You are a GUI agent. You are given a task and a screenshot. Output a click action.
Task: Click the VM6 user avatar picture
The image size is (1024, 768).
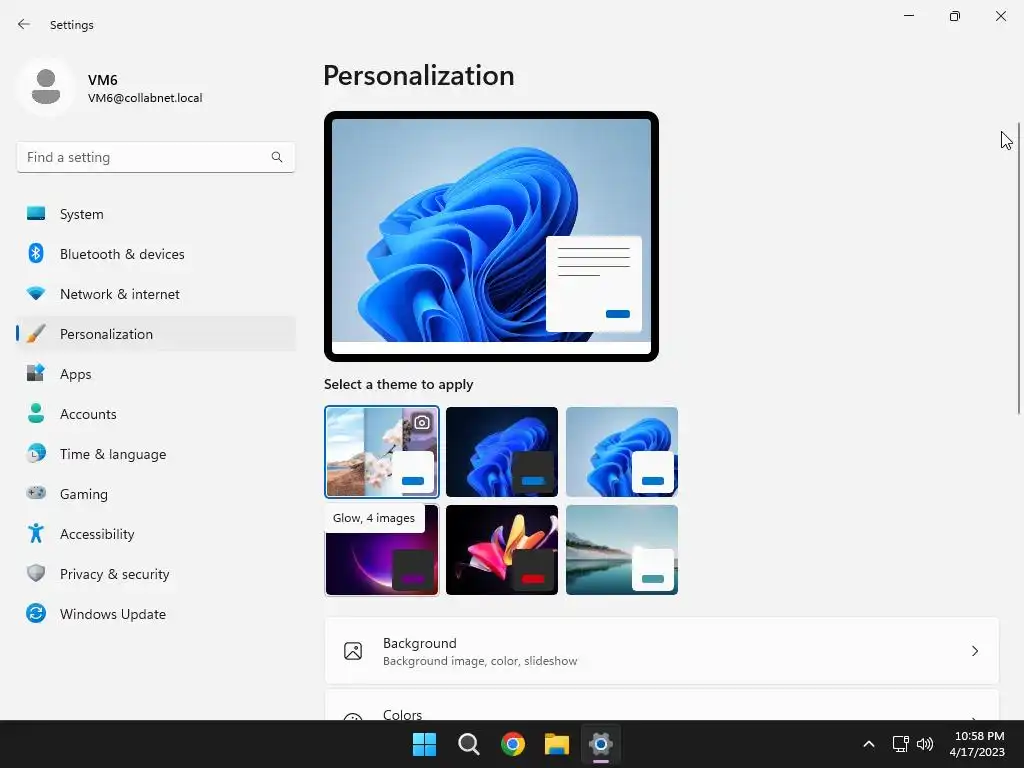[46, 88]
